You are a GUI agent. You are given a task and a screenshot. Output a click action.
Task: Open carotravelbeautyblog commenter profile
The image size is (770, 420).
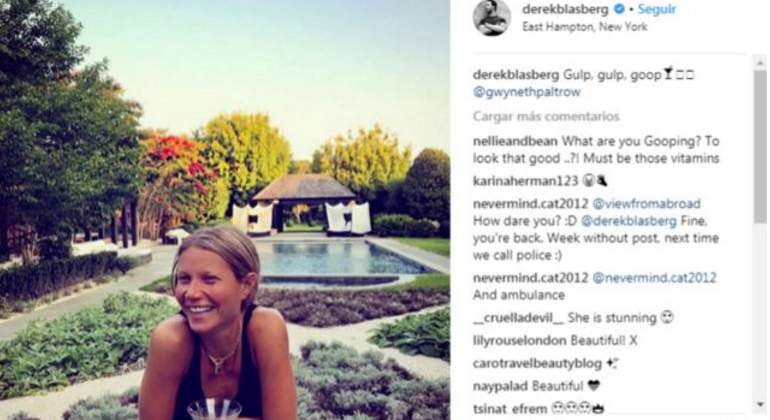(537, 364)
